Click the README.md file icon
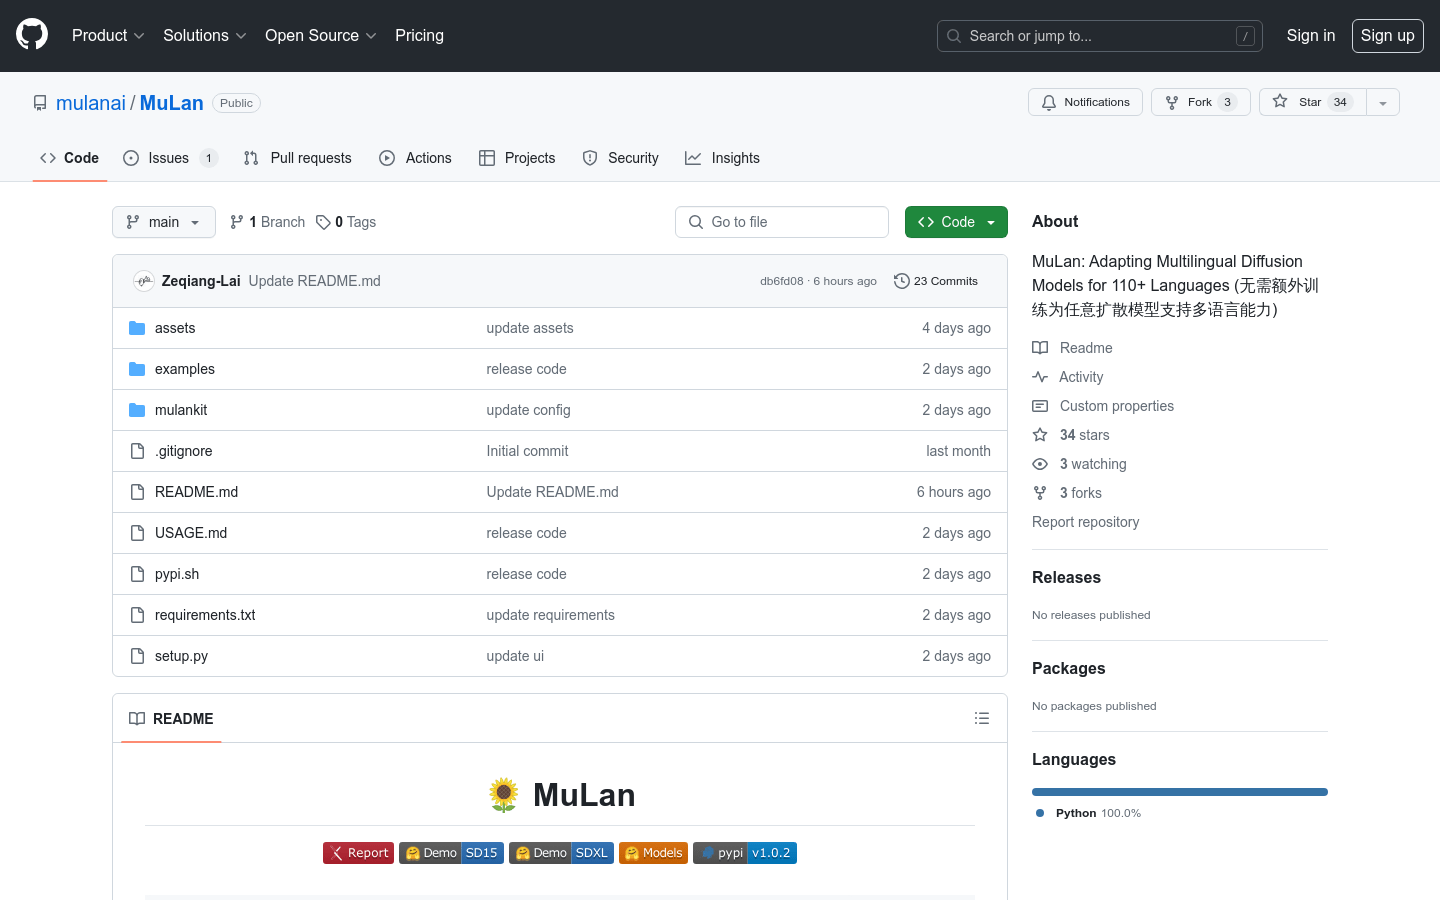 pos(138,492)
